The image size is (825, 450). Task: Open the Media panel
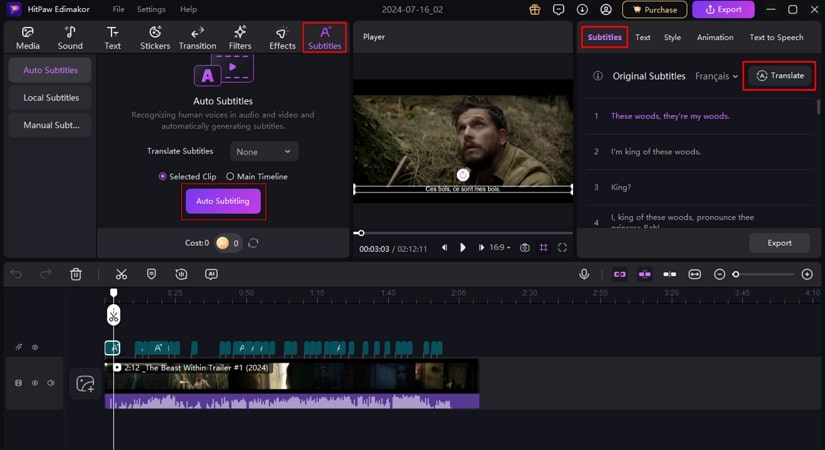tap(27, 38)
